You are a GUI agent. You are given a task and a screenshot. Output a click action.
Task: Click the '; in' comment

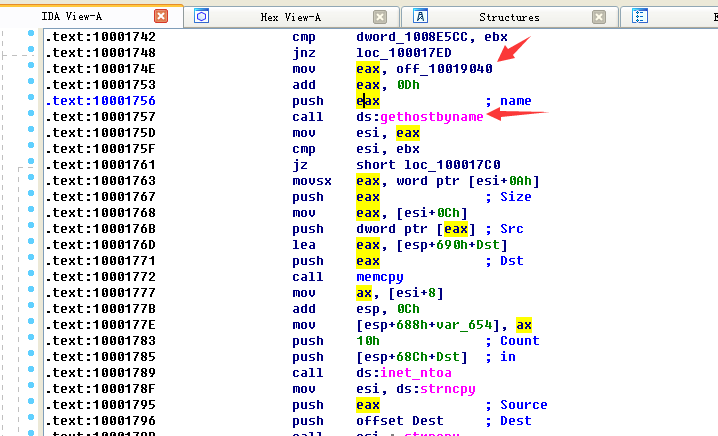click(500, 357)
